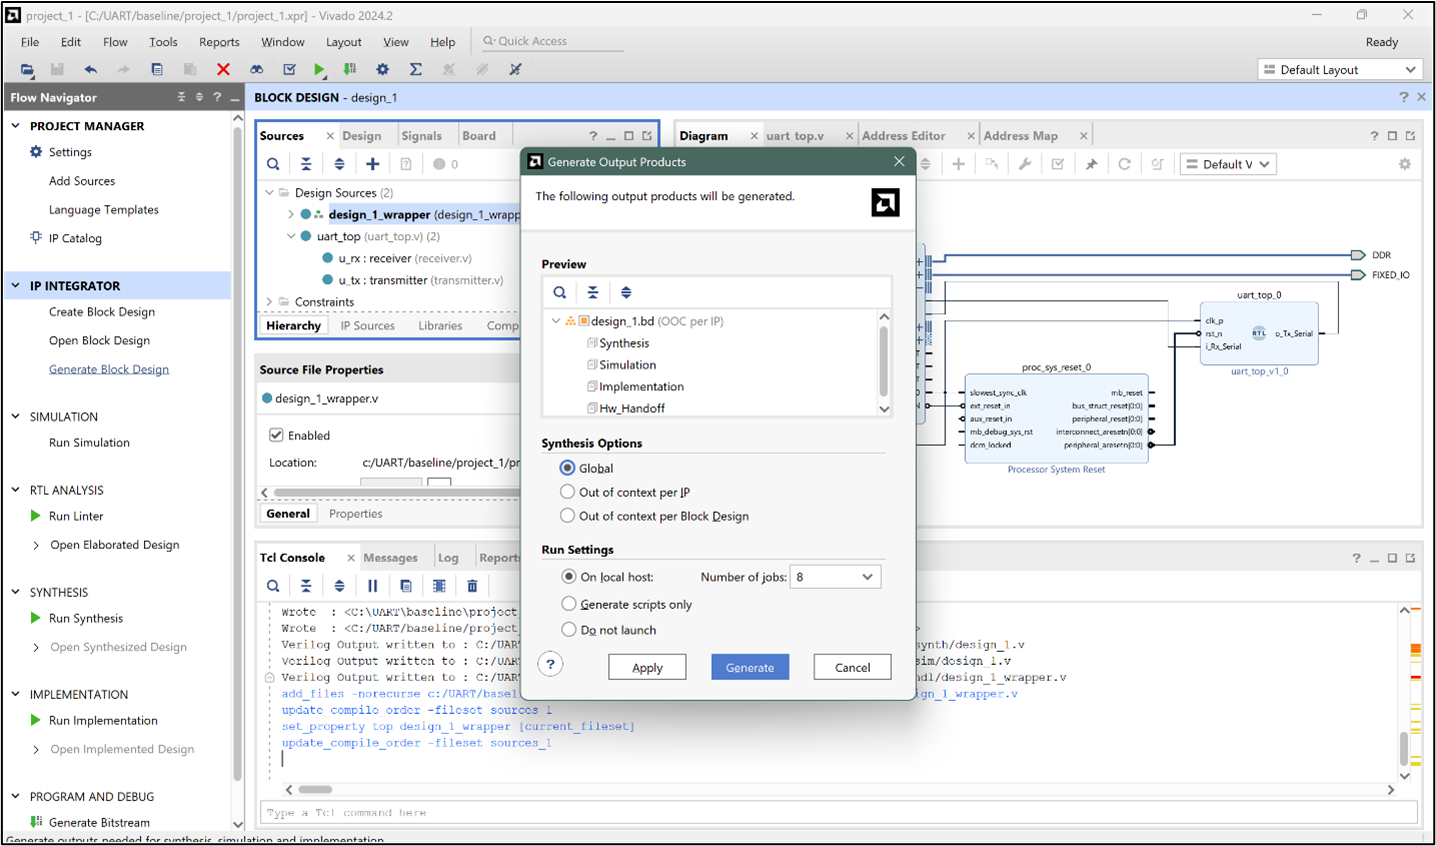Clear the Tcl Console using the trash icon
This screenshot has height=846, width=1436.
(x=472, y=585)
